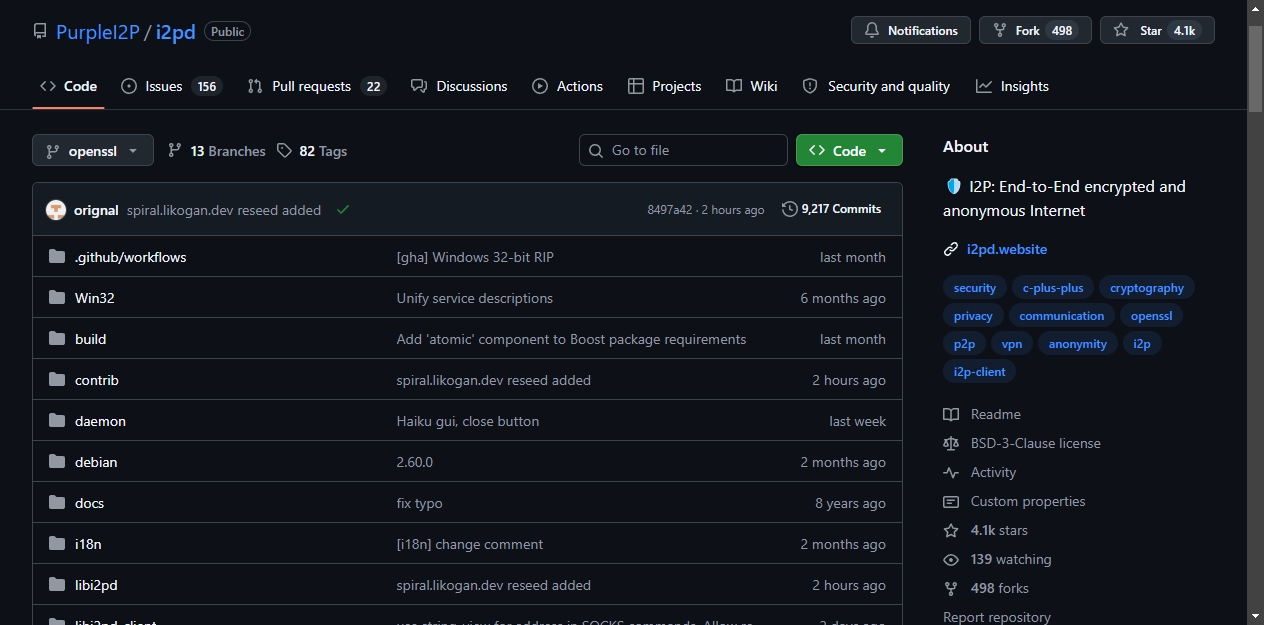The image size is (1264, 625).
Task: Open the green Code dropdown button
Action: 849,150
